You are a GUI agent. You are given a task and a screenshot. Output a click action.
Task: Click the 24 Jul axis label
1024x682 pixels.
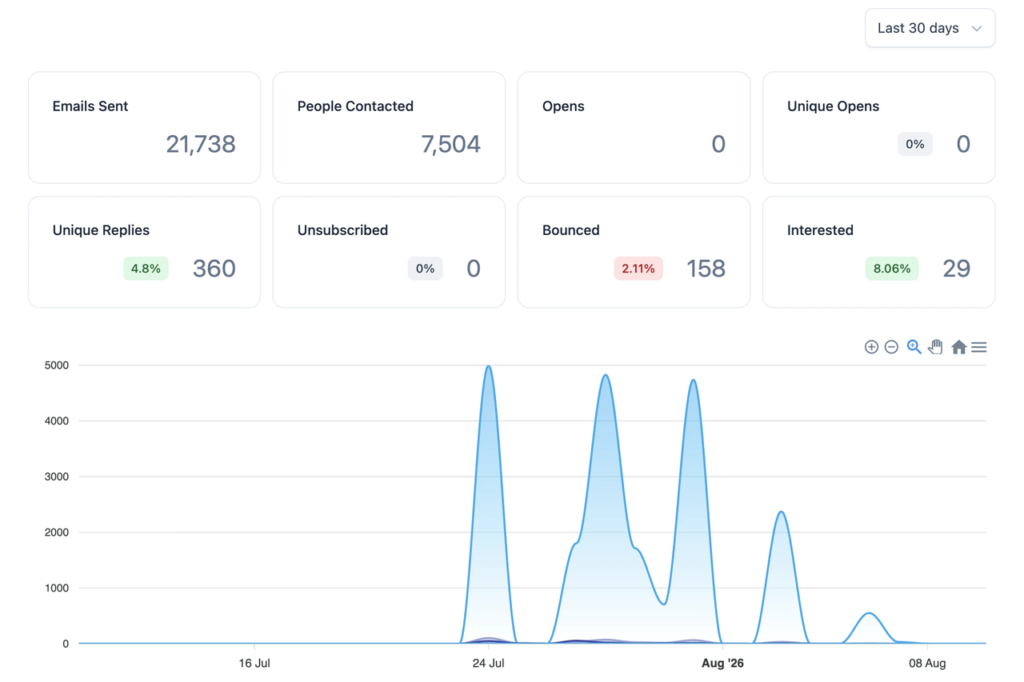tap(488, 663)
